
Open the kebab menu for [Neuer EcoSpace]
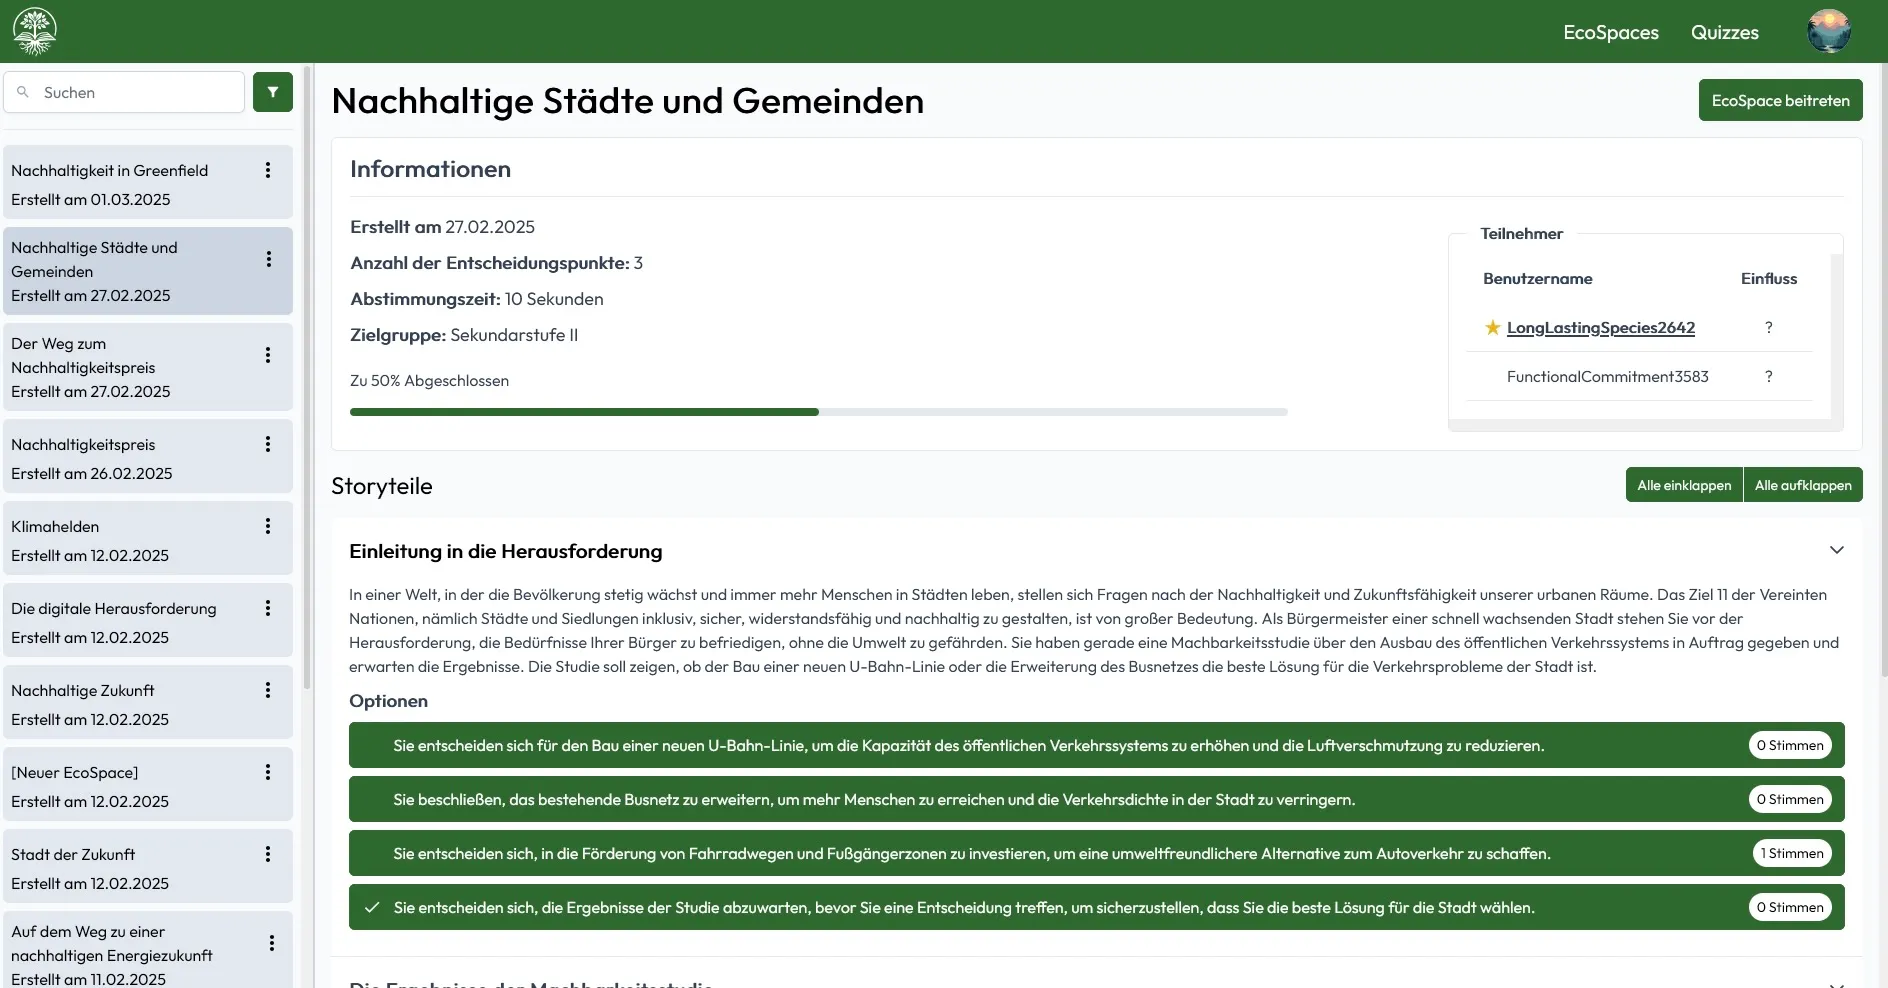pyautogui.click(x=268, y=772)
